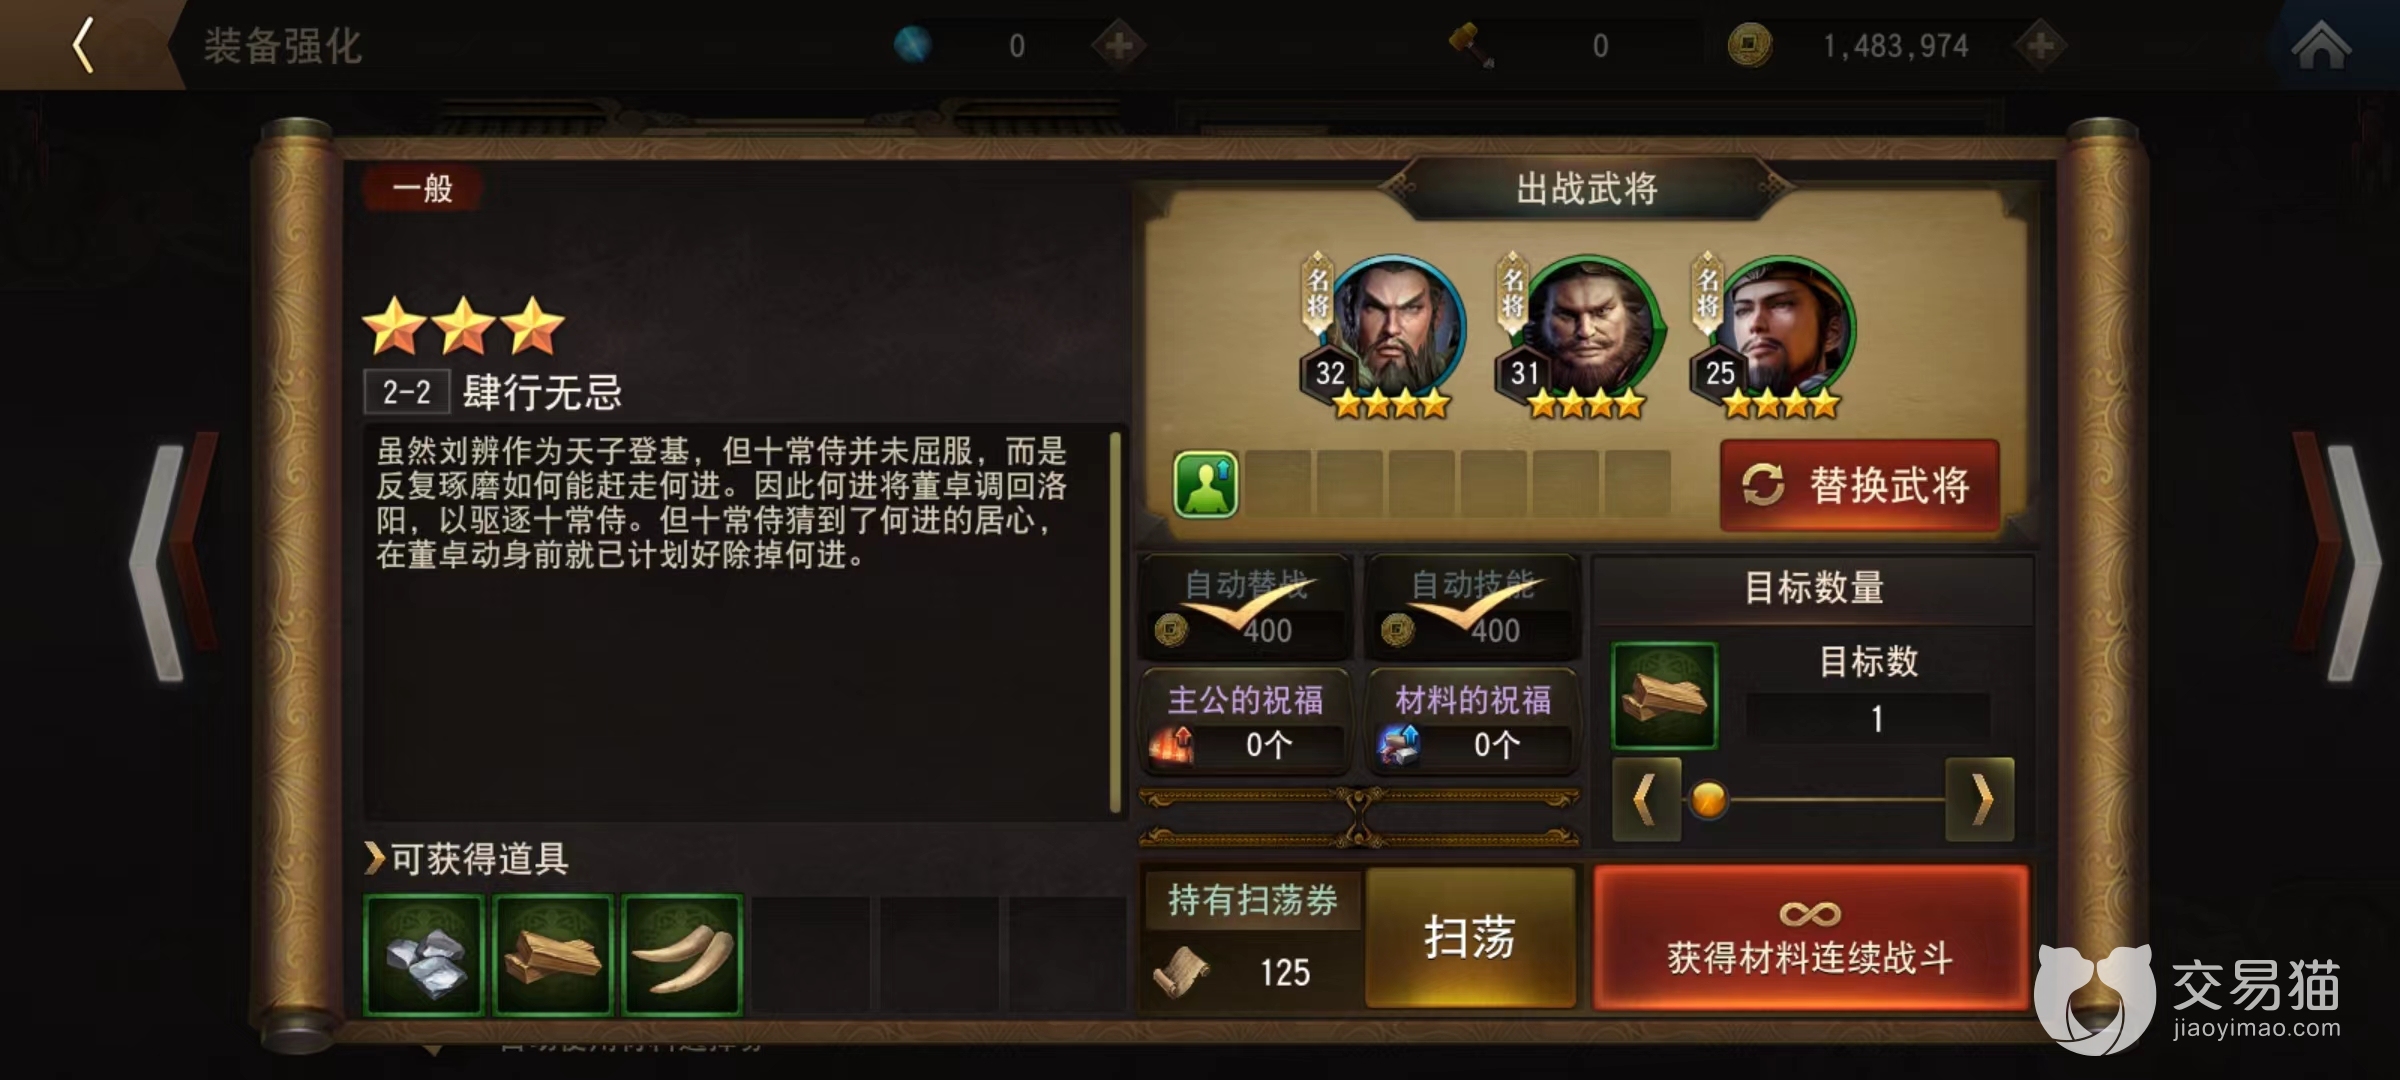Click the 替换武将 replace generals button
Viewport: 2400px width, 1080px height.
1860,486
